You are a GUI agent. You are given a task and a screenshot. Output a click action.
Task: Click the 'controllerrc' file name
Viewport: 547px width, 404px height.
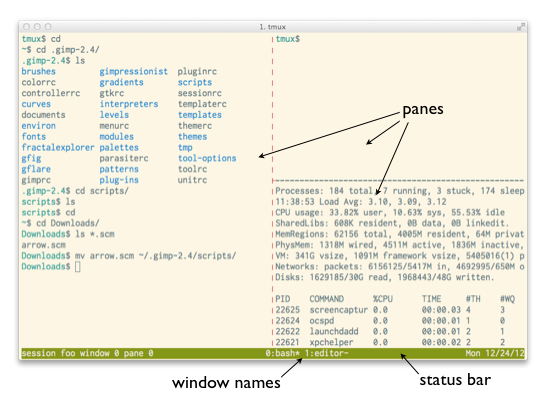51,93
